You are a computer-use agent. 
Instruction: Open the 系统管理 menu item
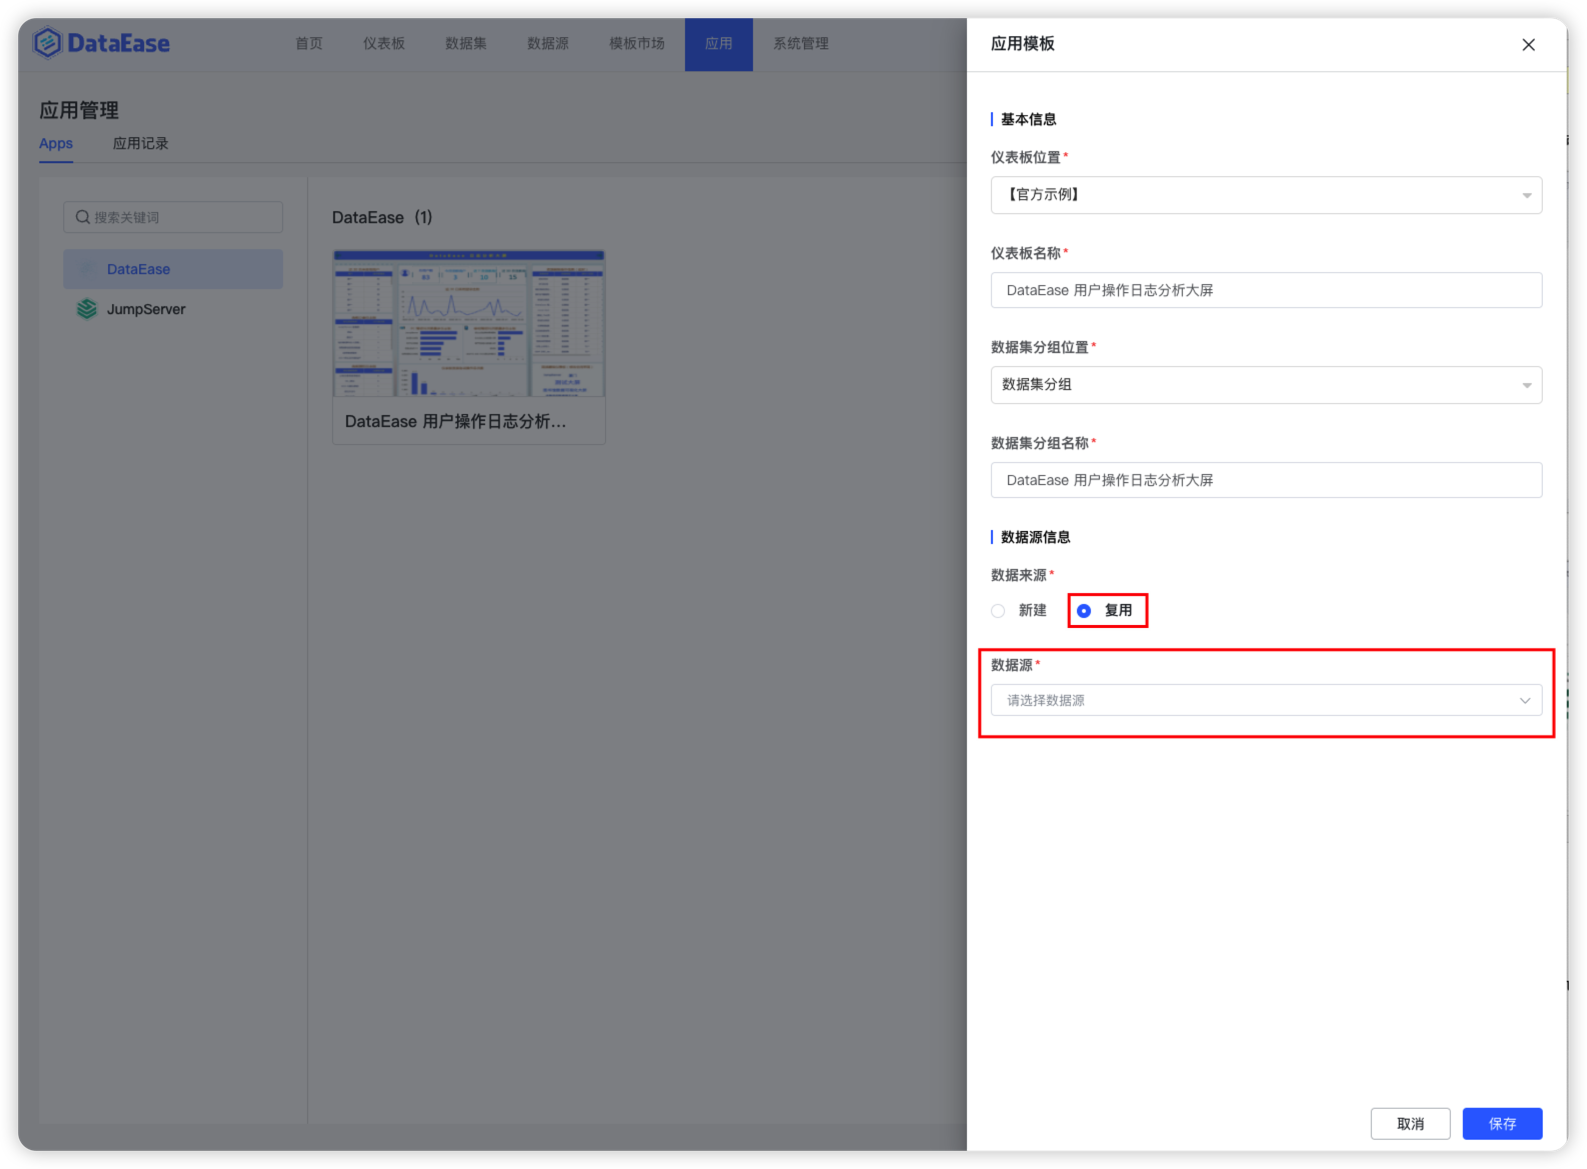click(x=801, y=44)
